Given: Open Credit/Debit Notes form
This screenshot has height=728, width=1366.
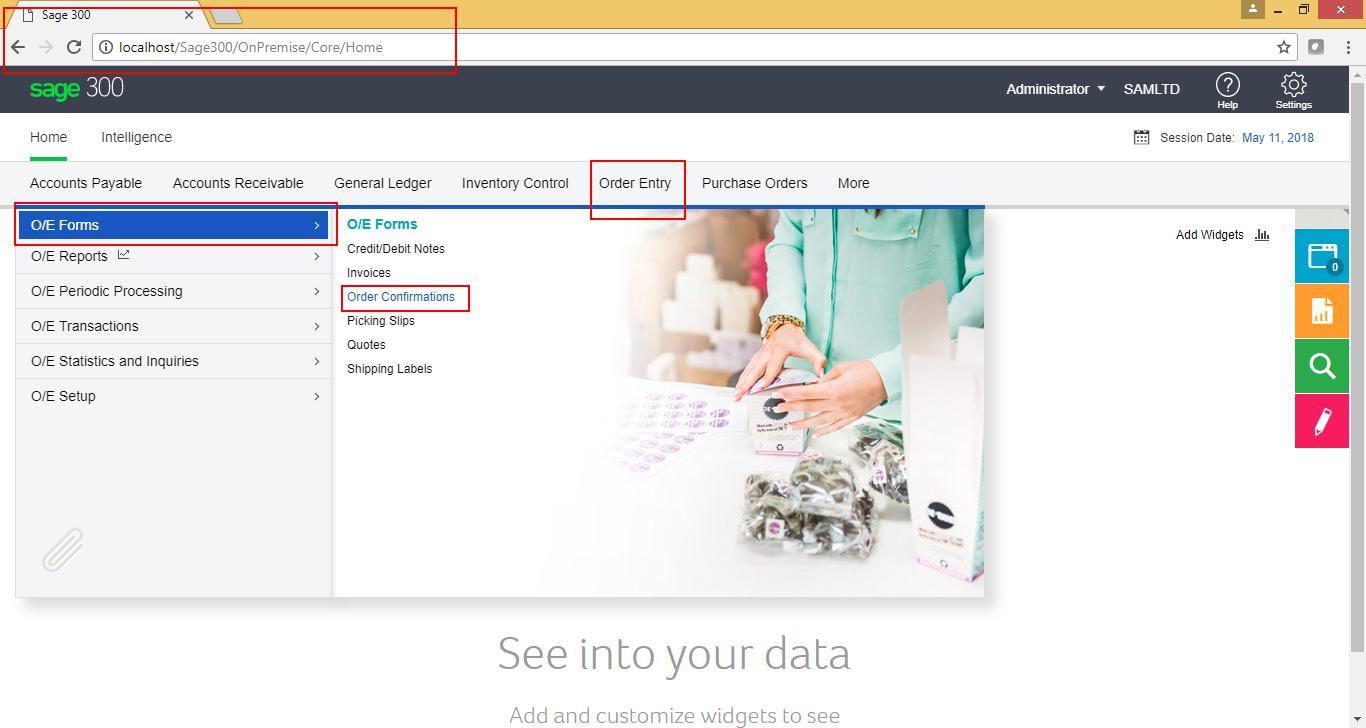Looking at the screenshot, I should point(396,249).
